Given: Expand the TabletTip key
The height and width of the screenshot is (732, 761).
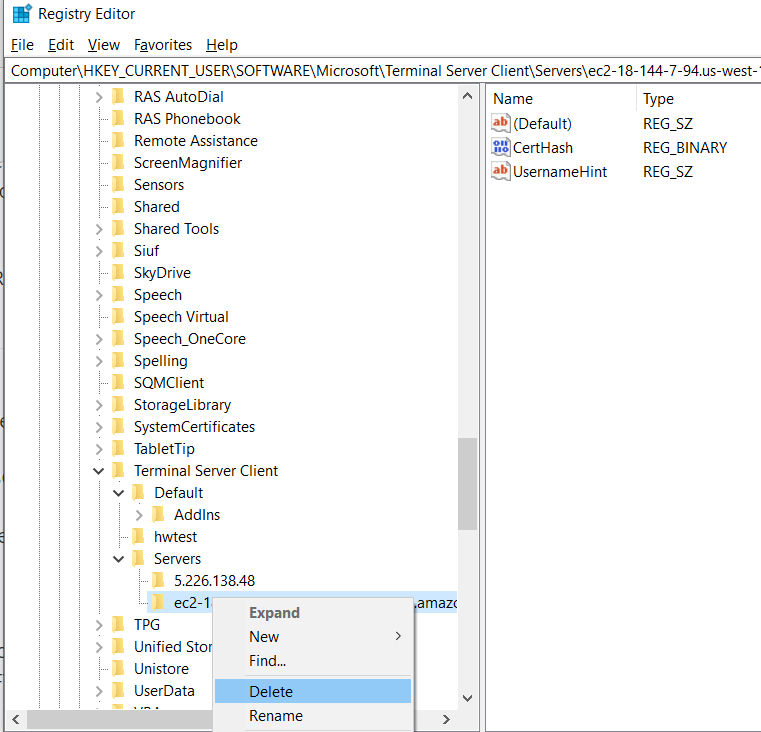Looking at the screenshot, I should (99, 449).
